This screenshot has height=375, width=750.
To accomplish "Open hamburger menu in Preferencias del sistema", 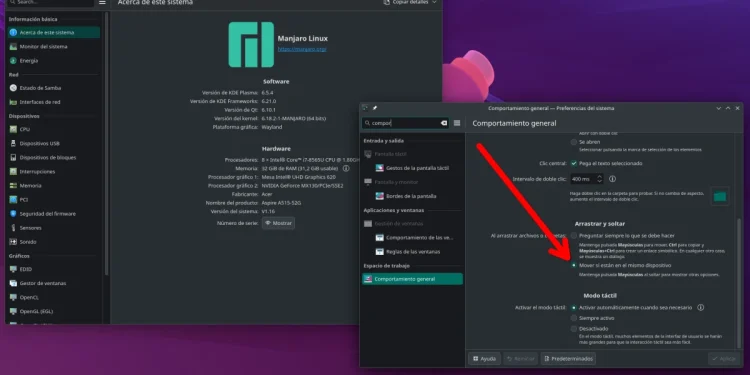I will click(457, 123).
